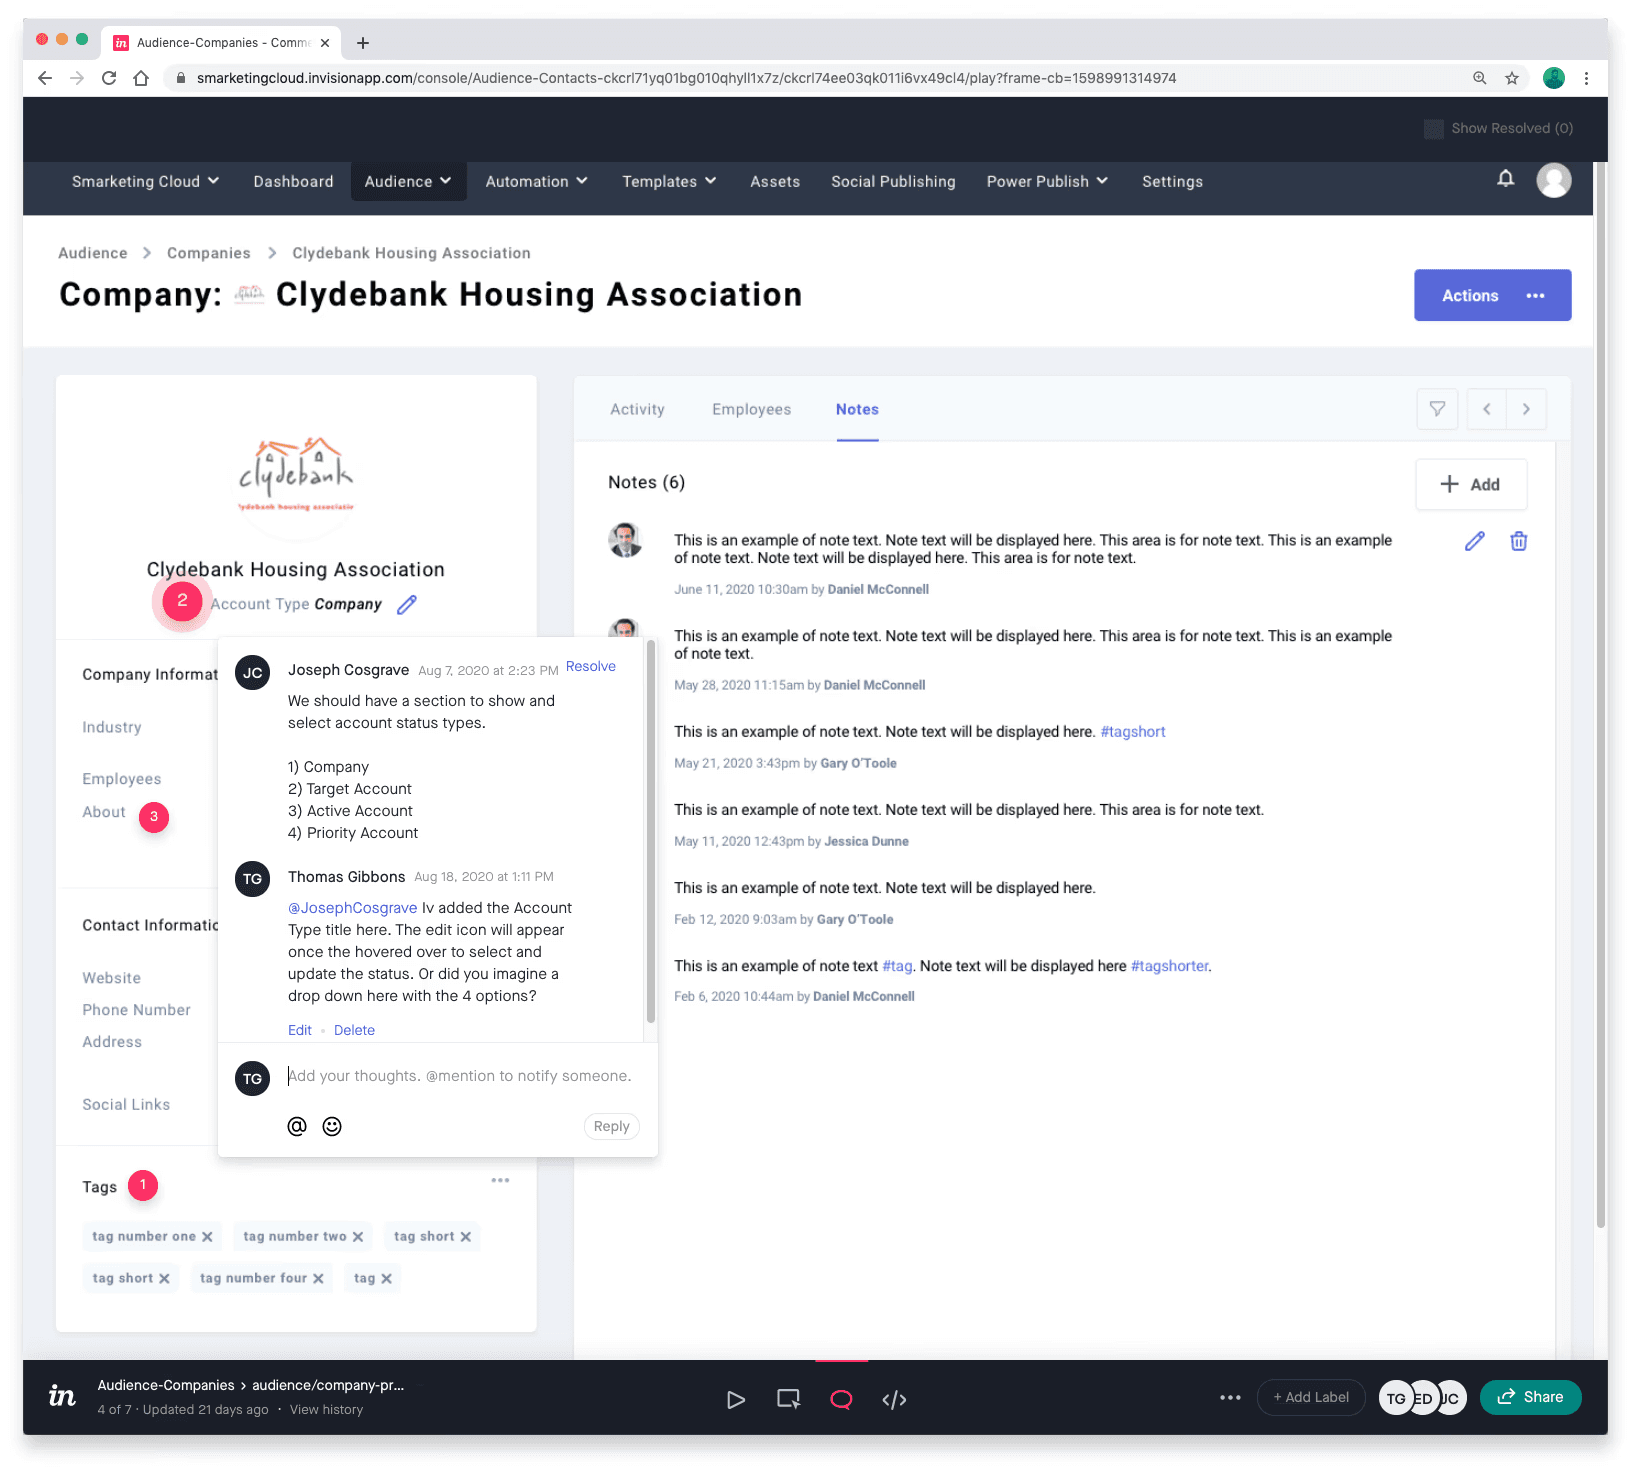This screenshot has height=1467, width=1634.
Task: Start InVision preview mode play icon
Action: pyautogui.click(x=736, y=1400)
